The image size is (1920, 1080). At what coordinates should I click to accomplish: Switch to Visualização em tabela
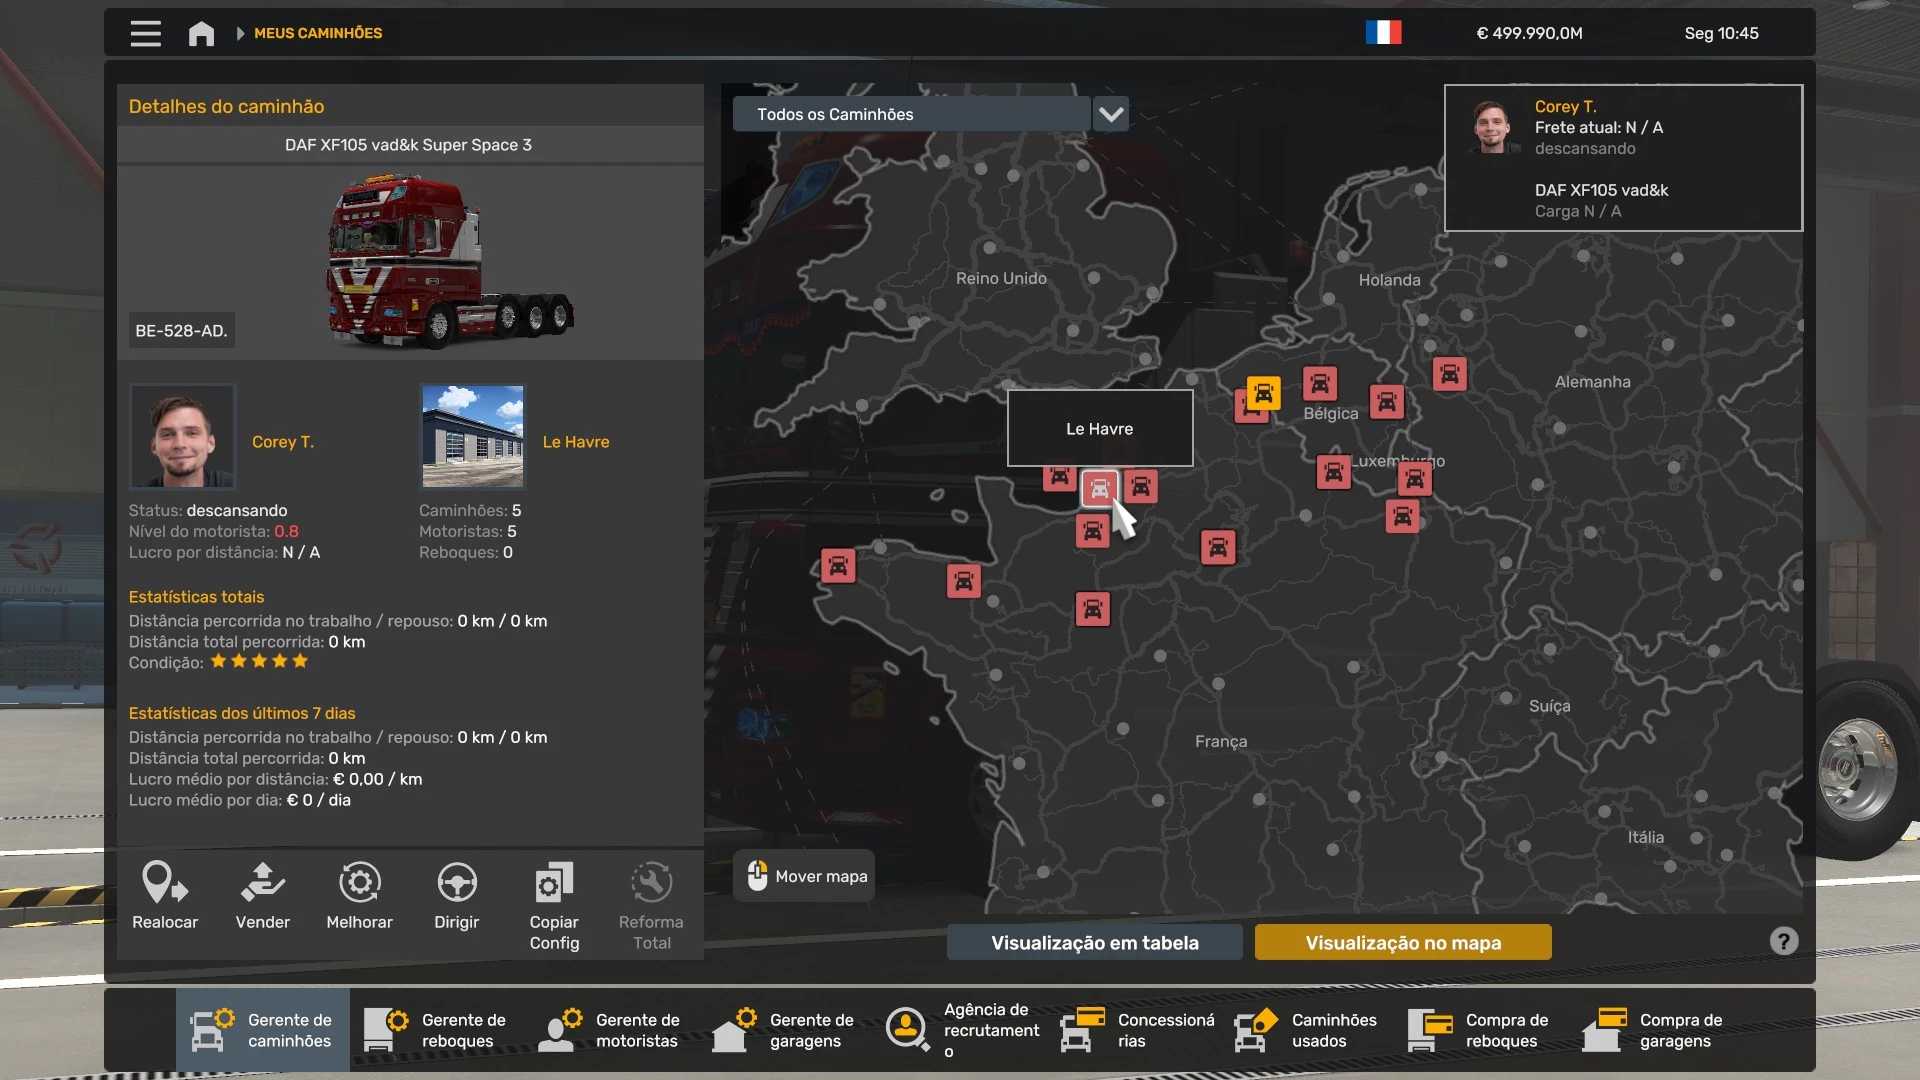point(1094,942)
